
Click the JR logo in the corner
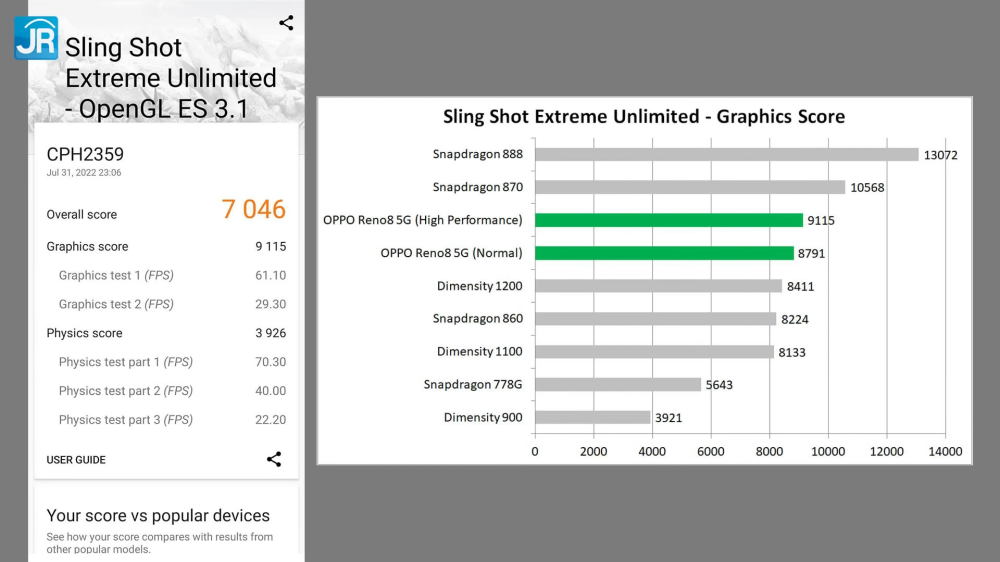point(36,38)
